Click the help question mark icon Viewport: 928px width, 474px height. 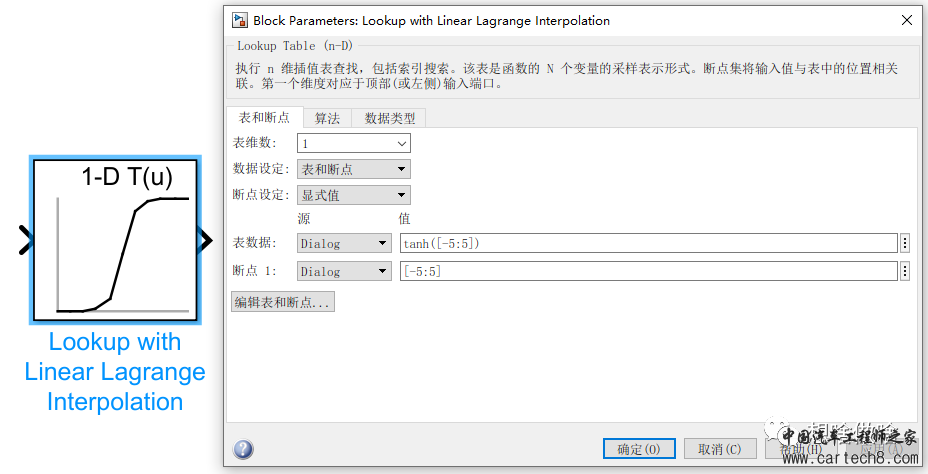coord(243,449)
